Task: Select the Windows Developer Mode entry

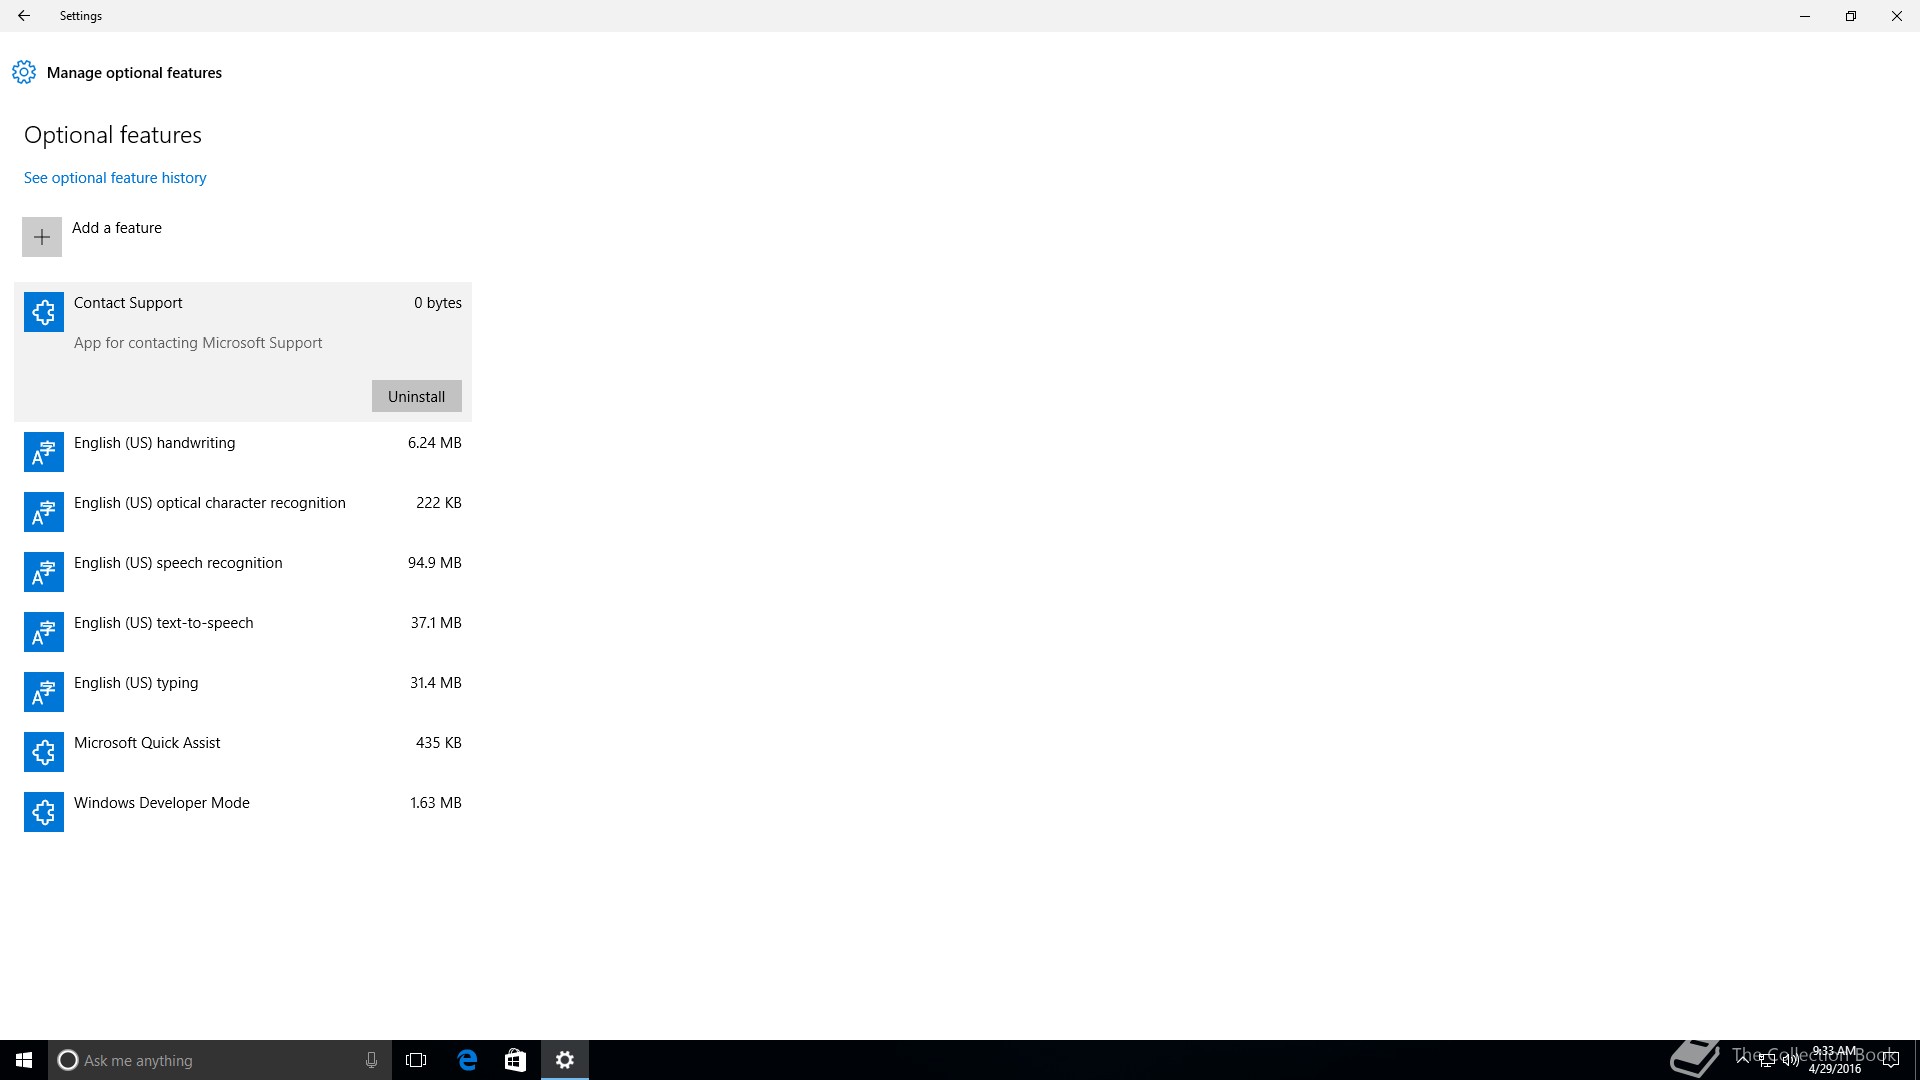Action: (243, 812)
